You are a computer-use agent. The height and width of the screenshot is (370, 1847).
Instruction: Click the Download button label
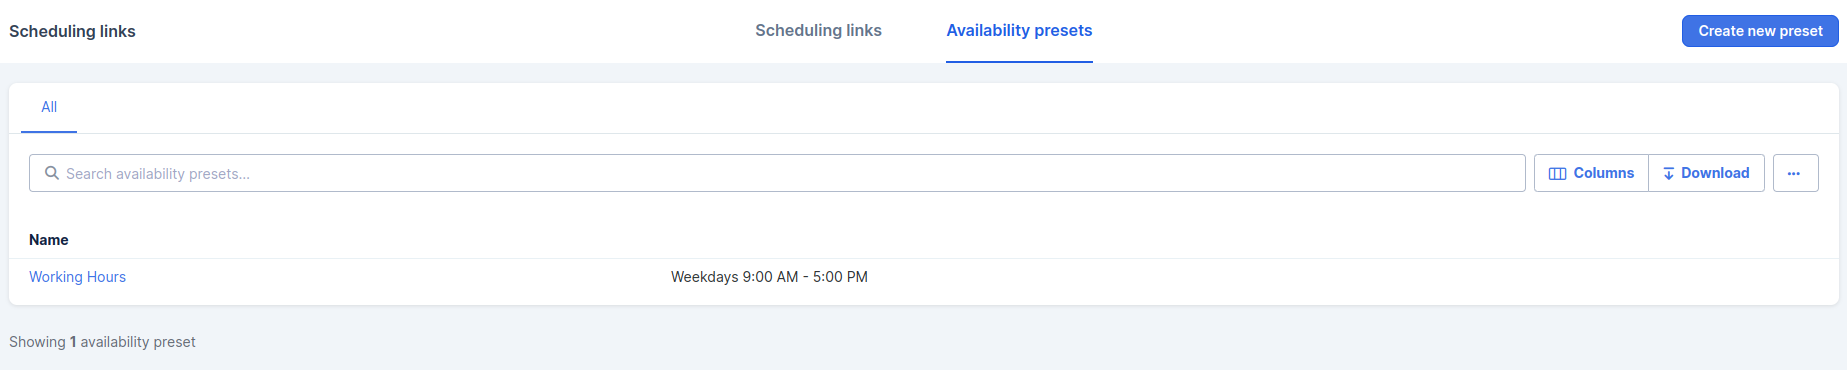pyautogui.click(x=1715, y=173)
